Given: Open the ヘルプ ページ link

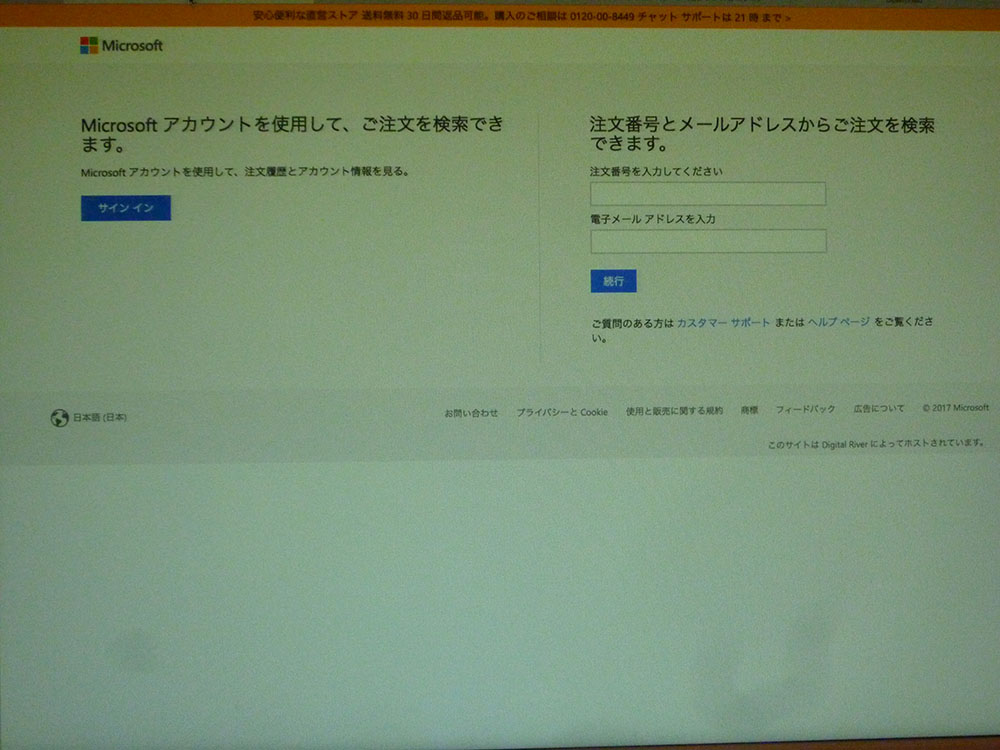Looking at the screenshot, I should click(x=839, y=322).
